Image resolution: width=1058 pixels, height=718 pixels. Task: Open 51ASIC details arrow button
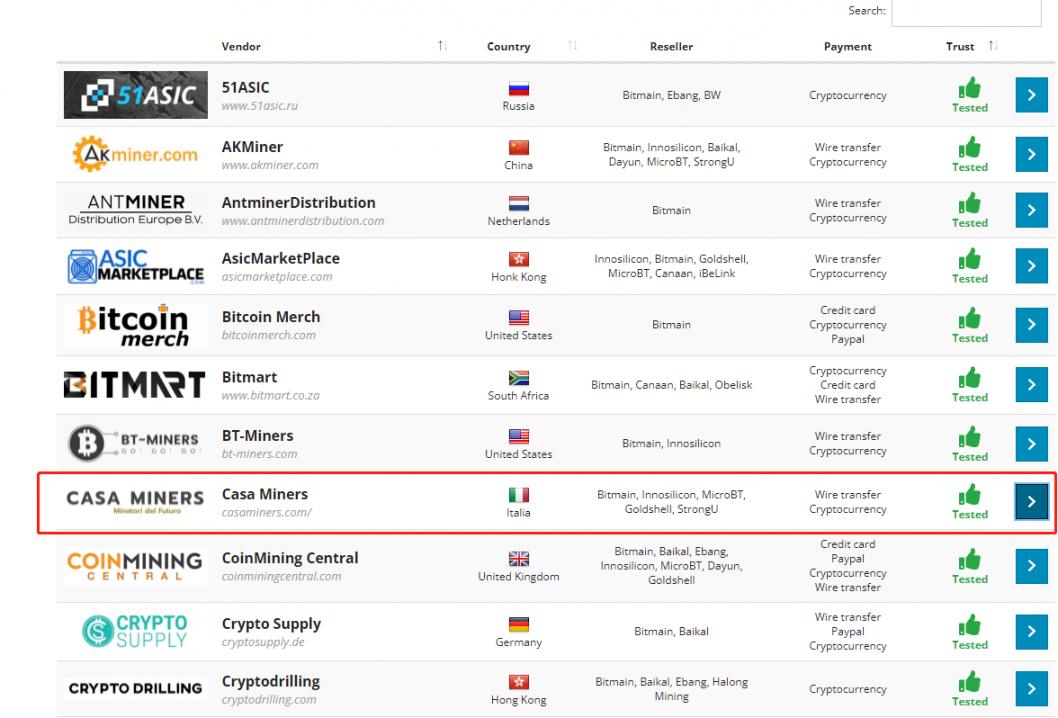(x=1031, y=96)
